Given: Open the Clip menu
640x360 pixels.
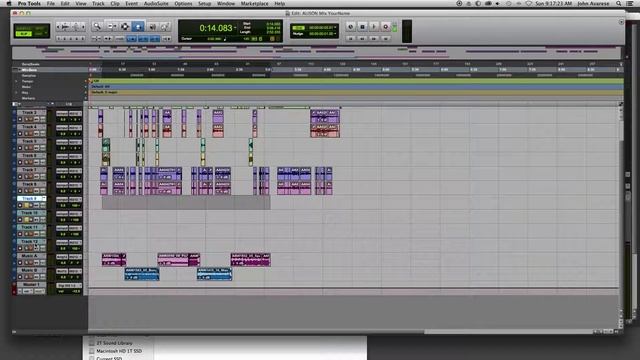Looking at the screenshot, I should coord(115,4).
